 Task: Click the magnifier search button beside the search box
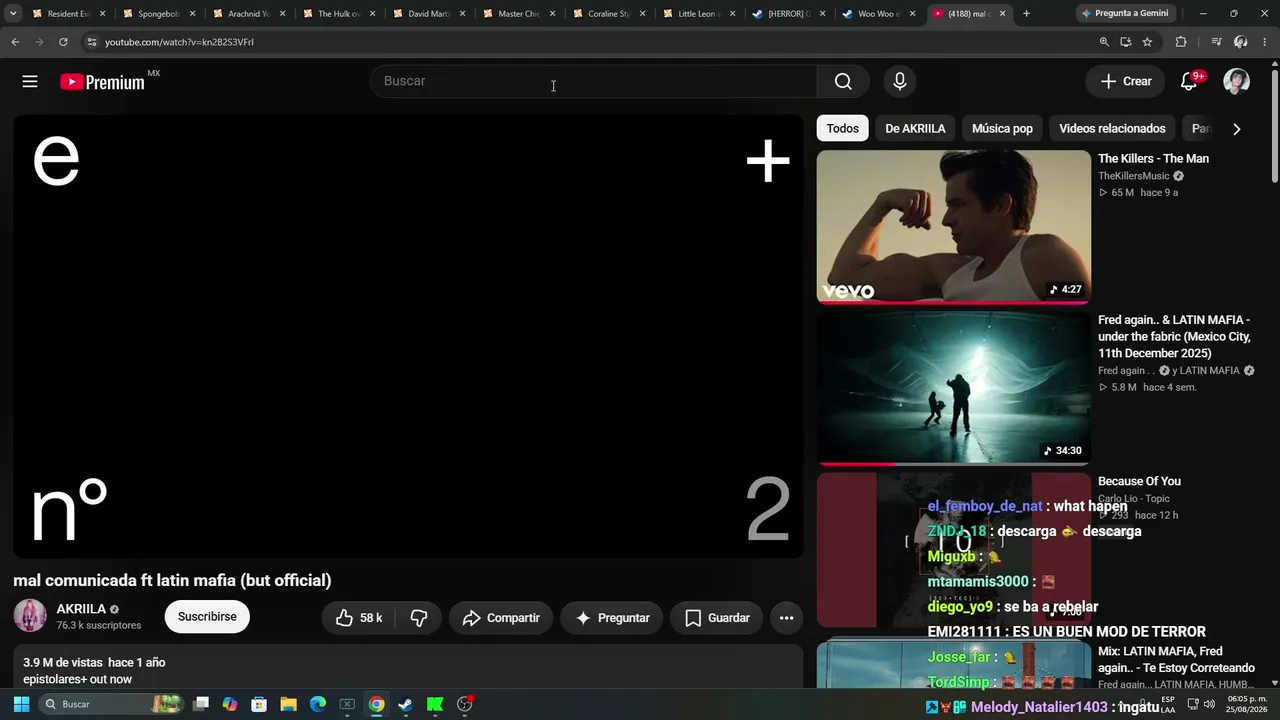(x=843, y=81)
